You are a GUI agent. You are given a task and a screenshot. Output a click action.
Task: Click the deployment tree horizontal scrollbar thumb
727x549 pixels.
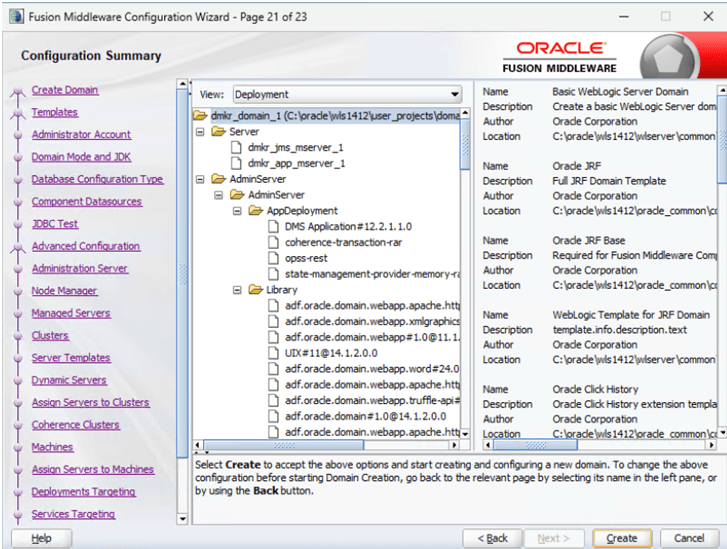284,445
